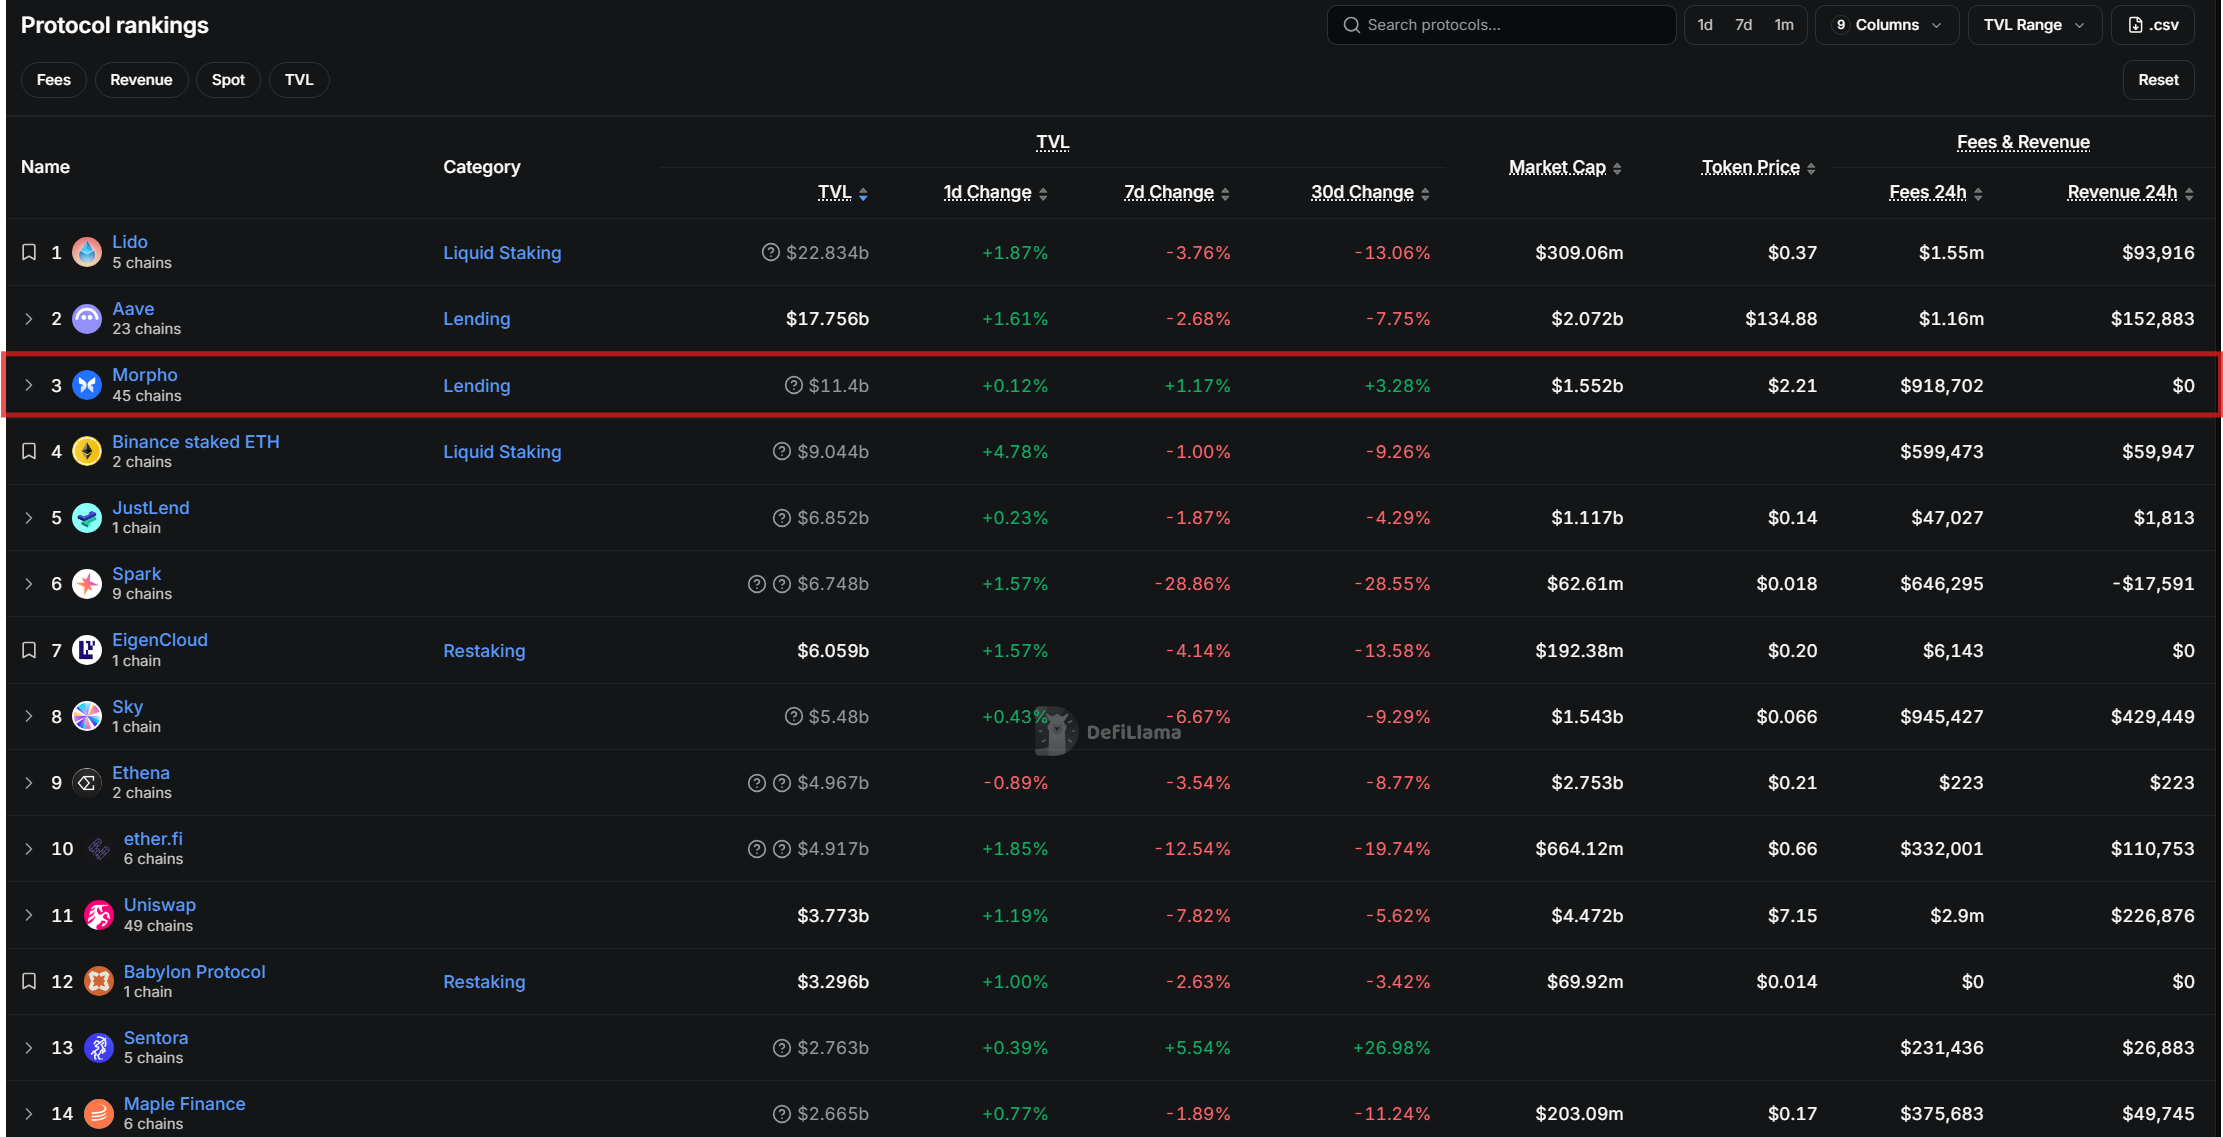The image size is (2223, 1137).
Task: Open the Lido TVL info question icon
Action: (x=770, y=252)
